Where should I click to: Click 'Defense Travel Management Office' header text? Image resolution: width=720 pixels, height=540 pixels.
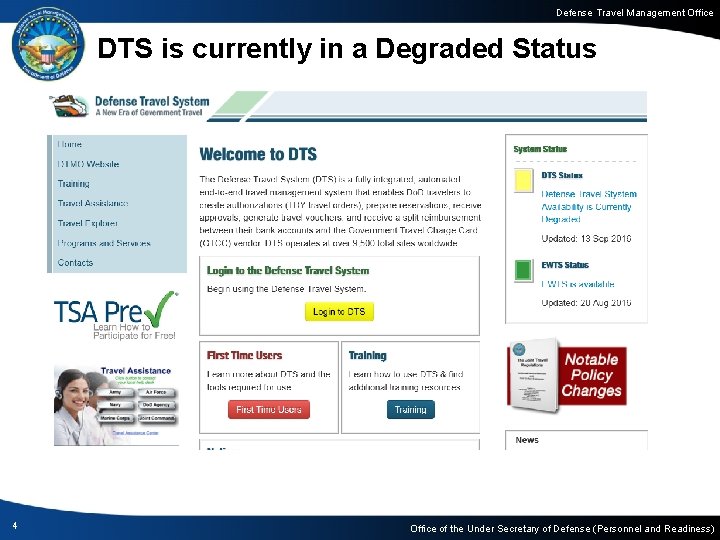635,13
